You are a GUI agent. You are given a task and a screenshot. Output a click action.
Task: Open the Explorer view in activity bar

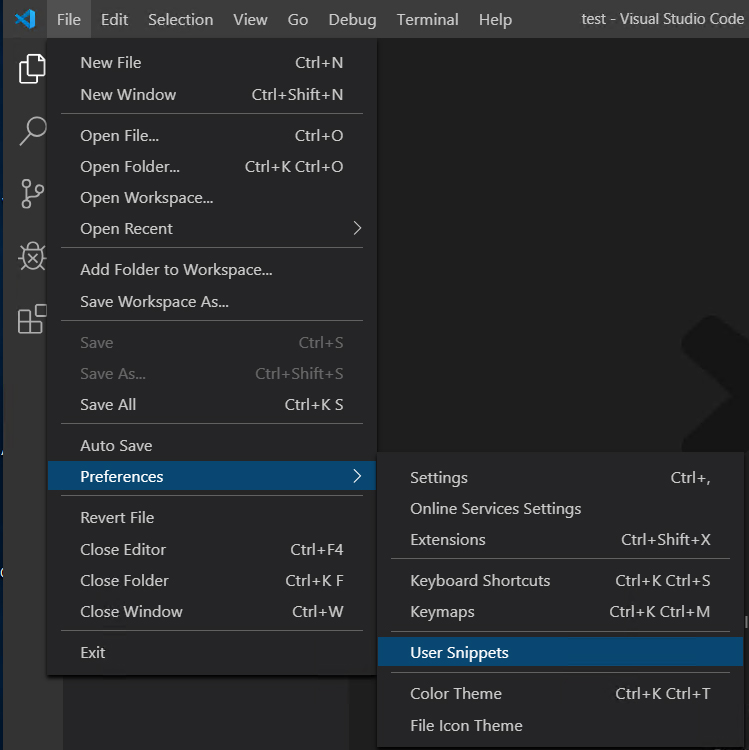point(32,69)
